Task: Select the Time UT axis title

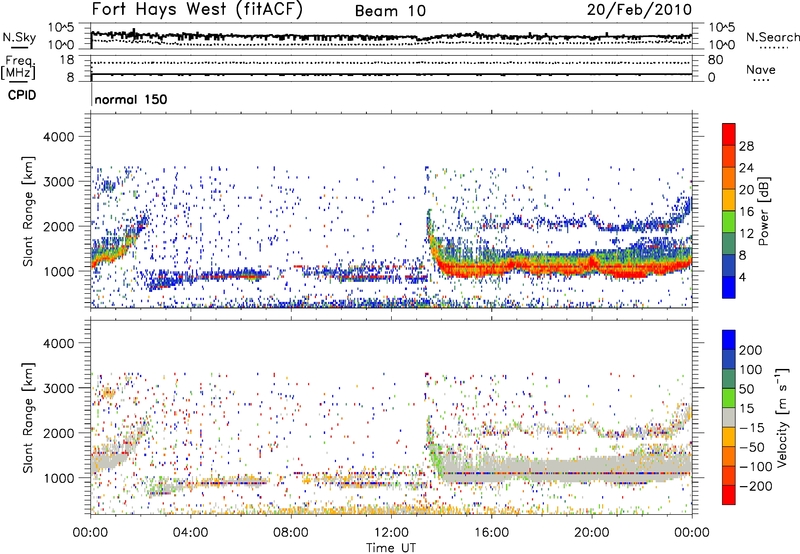Action: pyautogui.click(x=390, y=548)
